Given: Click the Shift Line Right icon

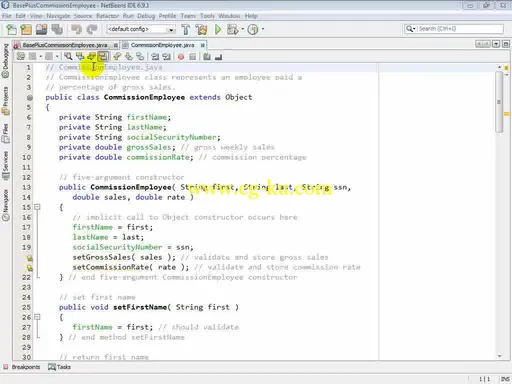Looking at the screenshot, I should 166,57.
